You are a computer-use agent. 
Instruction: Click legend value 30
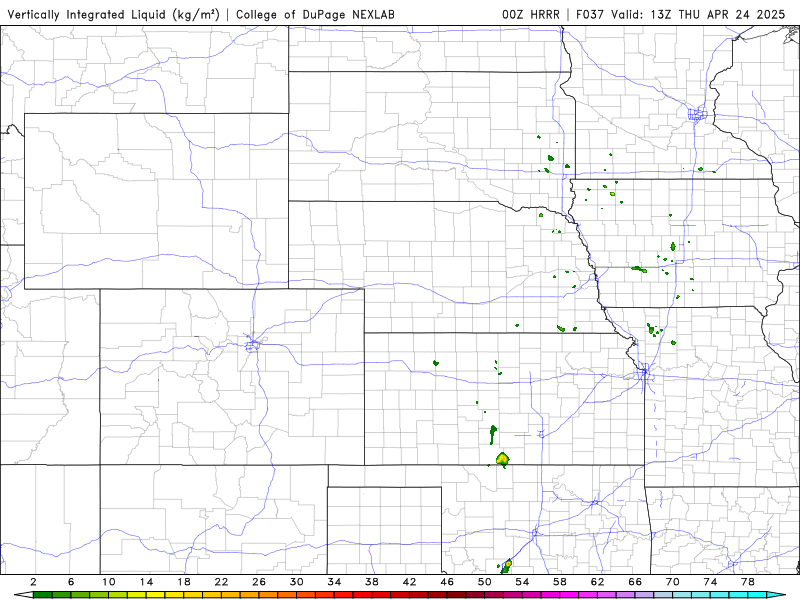296,582
